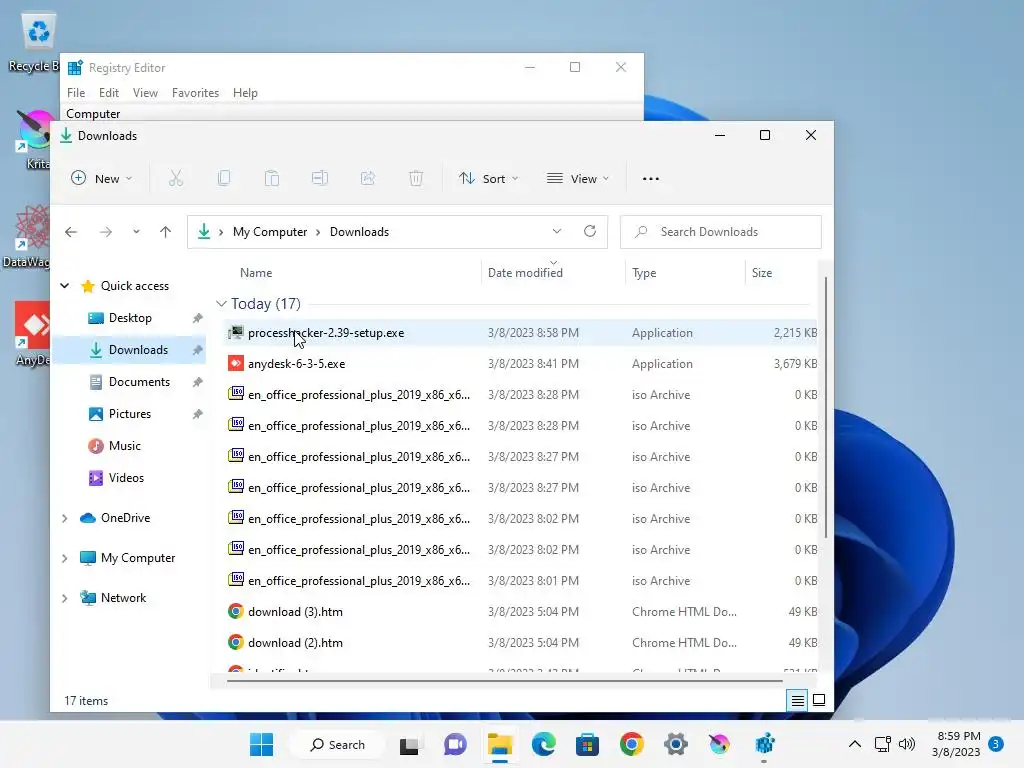The height and width of the screenshot is (768, 1024).
Task: Open View menu in Registry Editor
Action: click(145, 93)
